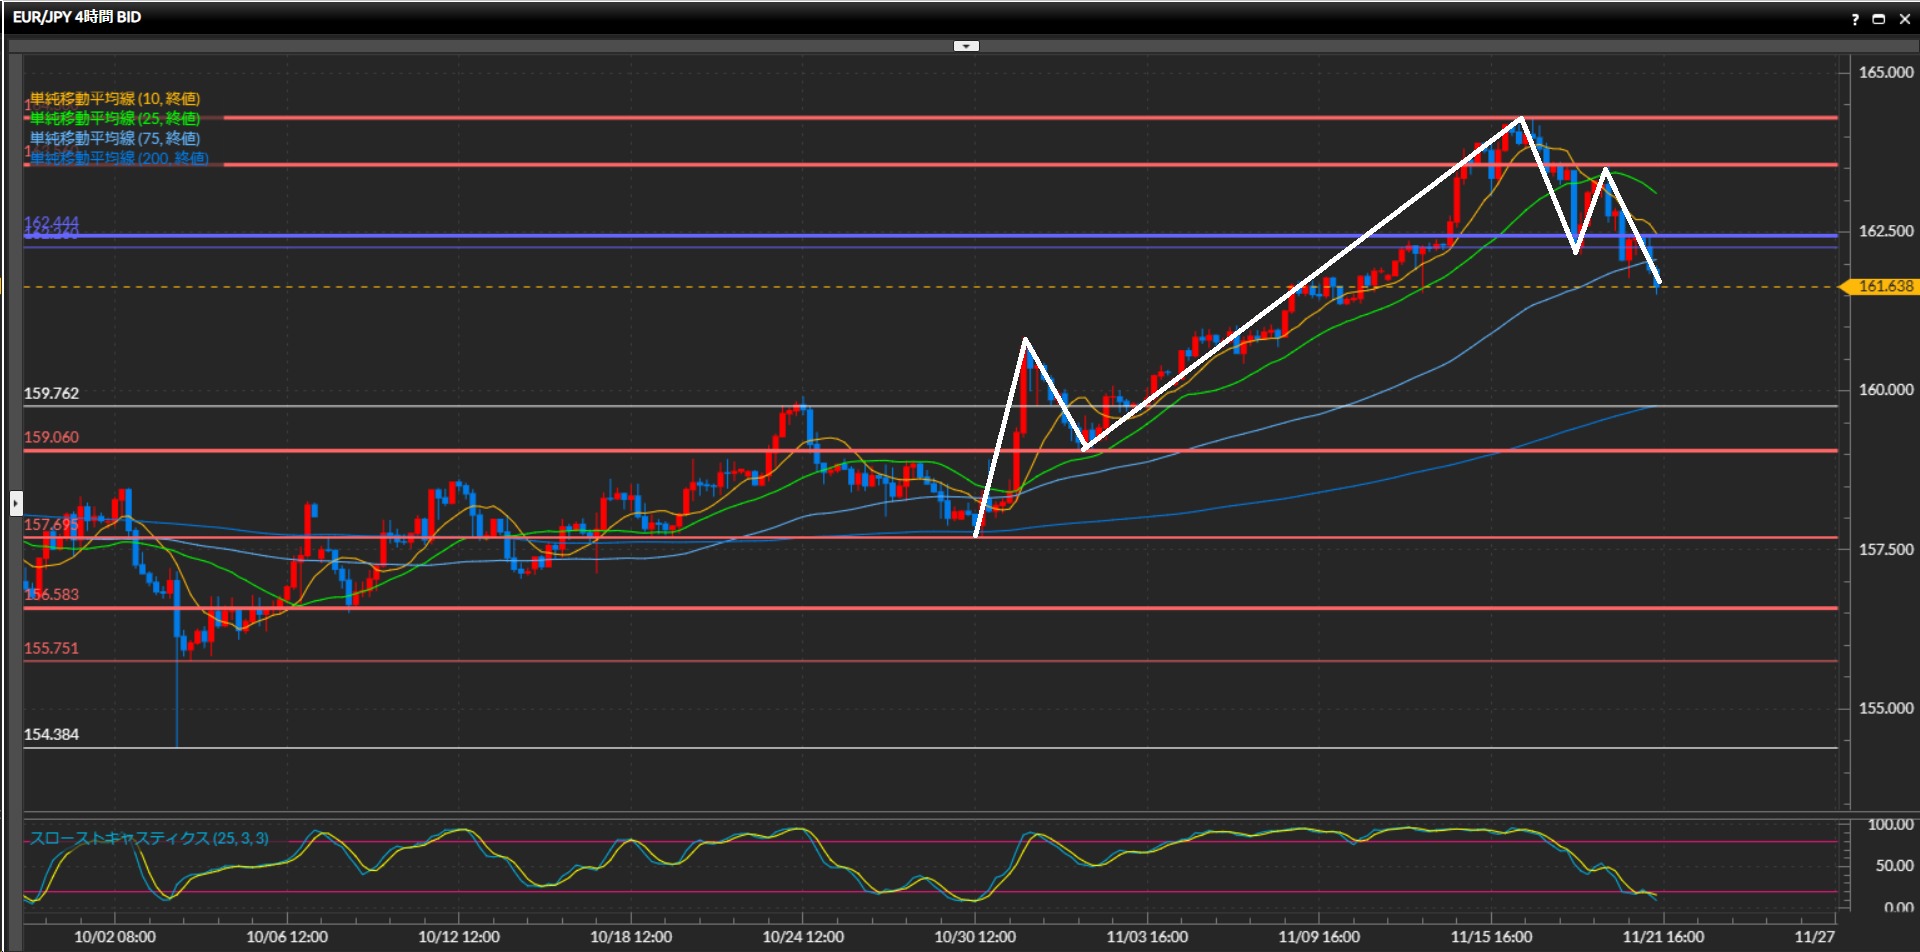Open the Slow Stochastics (25, 3, 3) indicator label

click(149, 838)
